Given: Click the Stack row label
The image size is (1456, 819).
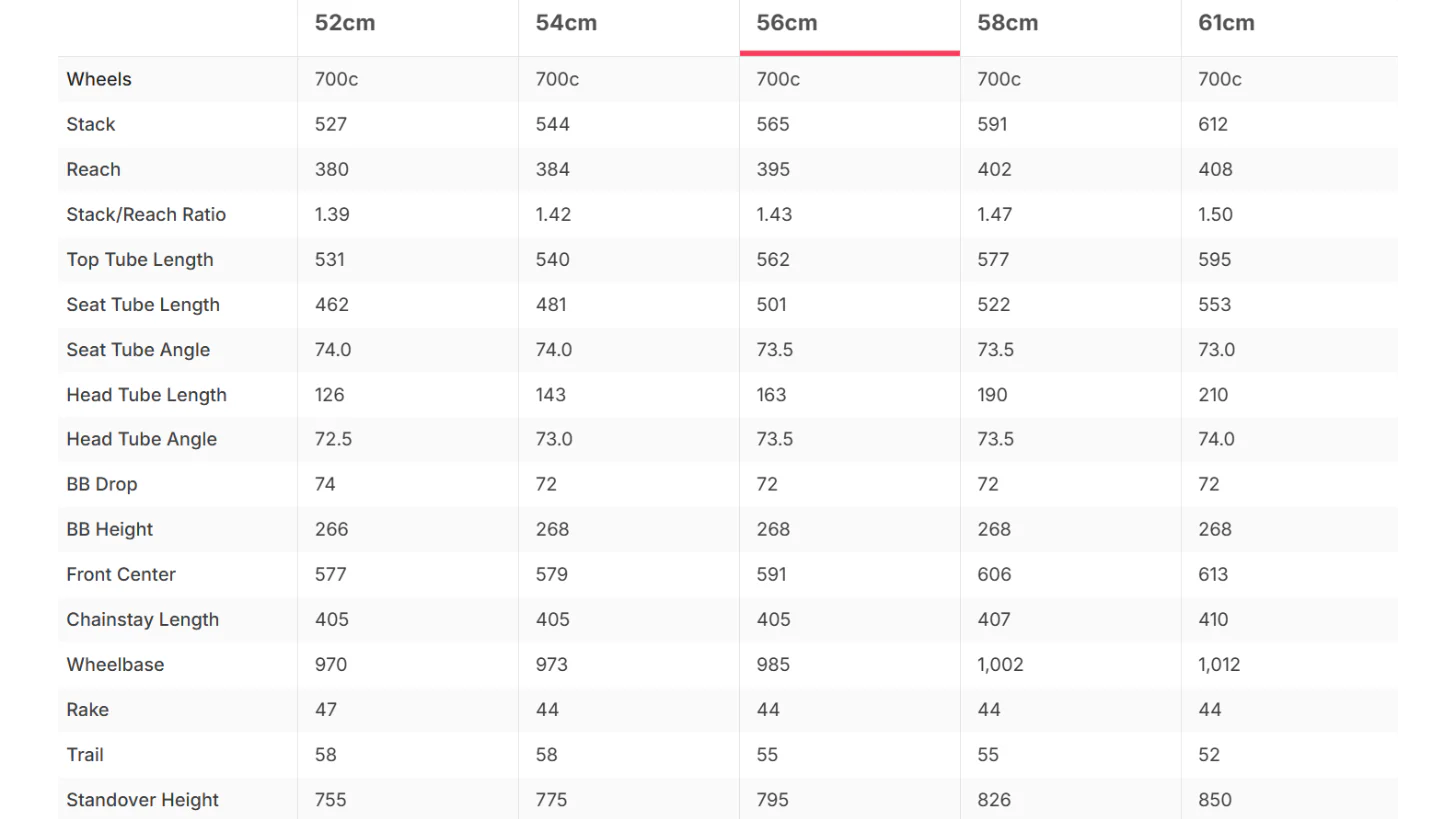Looking at the screenshot, I should click(x=91, y=124).
